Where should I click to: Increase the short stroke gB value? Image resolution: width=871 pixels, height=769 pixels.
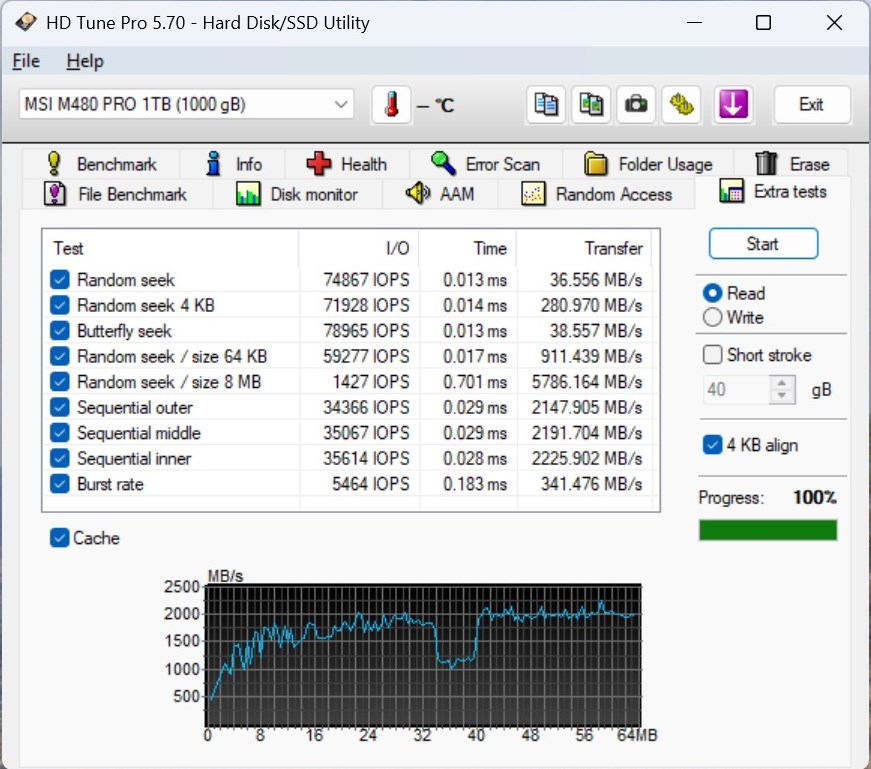(x=782, y=383)
